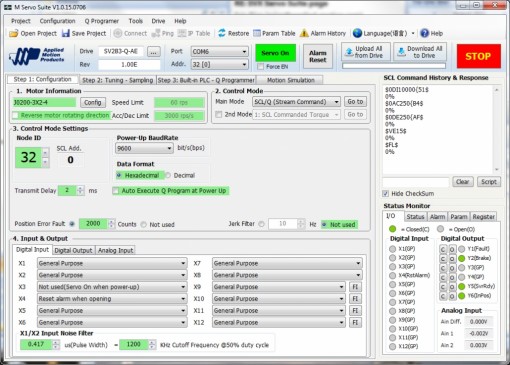510x365 pixels.
Task: Click the Help question-mark icon
Action: (x=424, y=33)
